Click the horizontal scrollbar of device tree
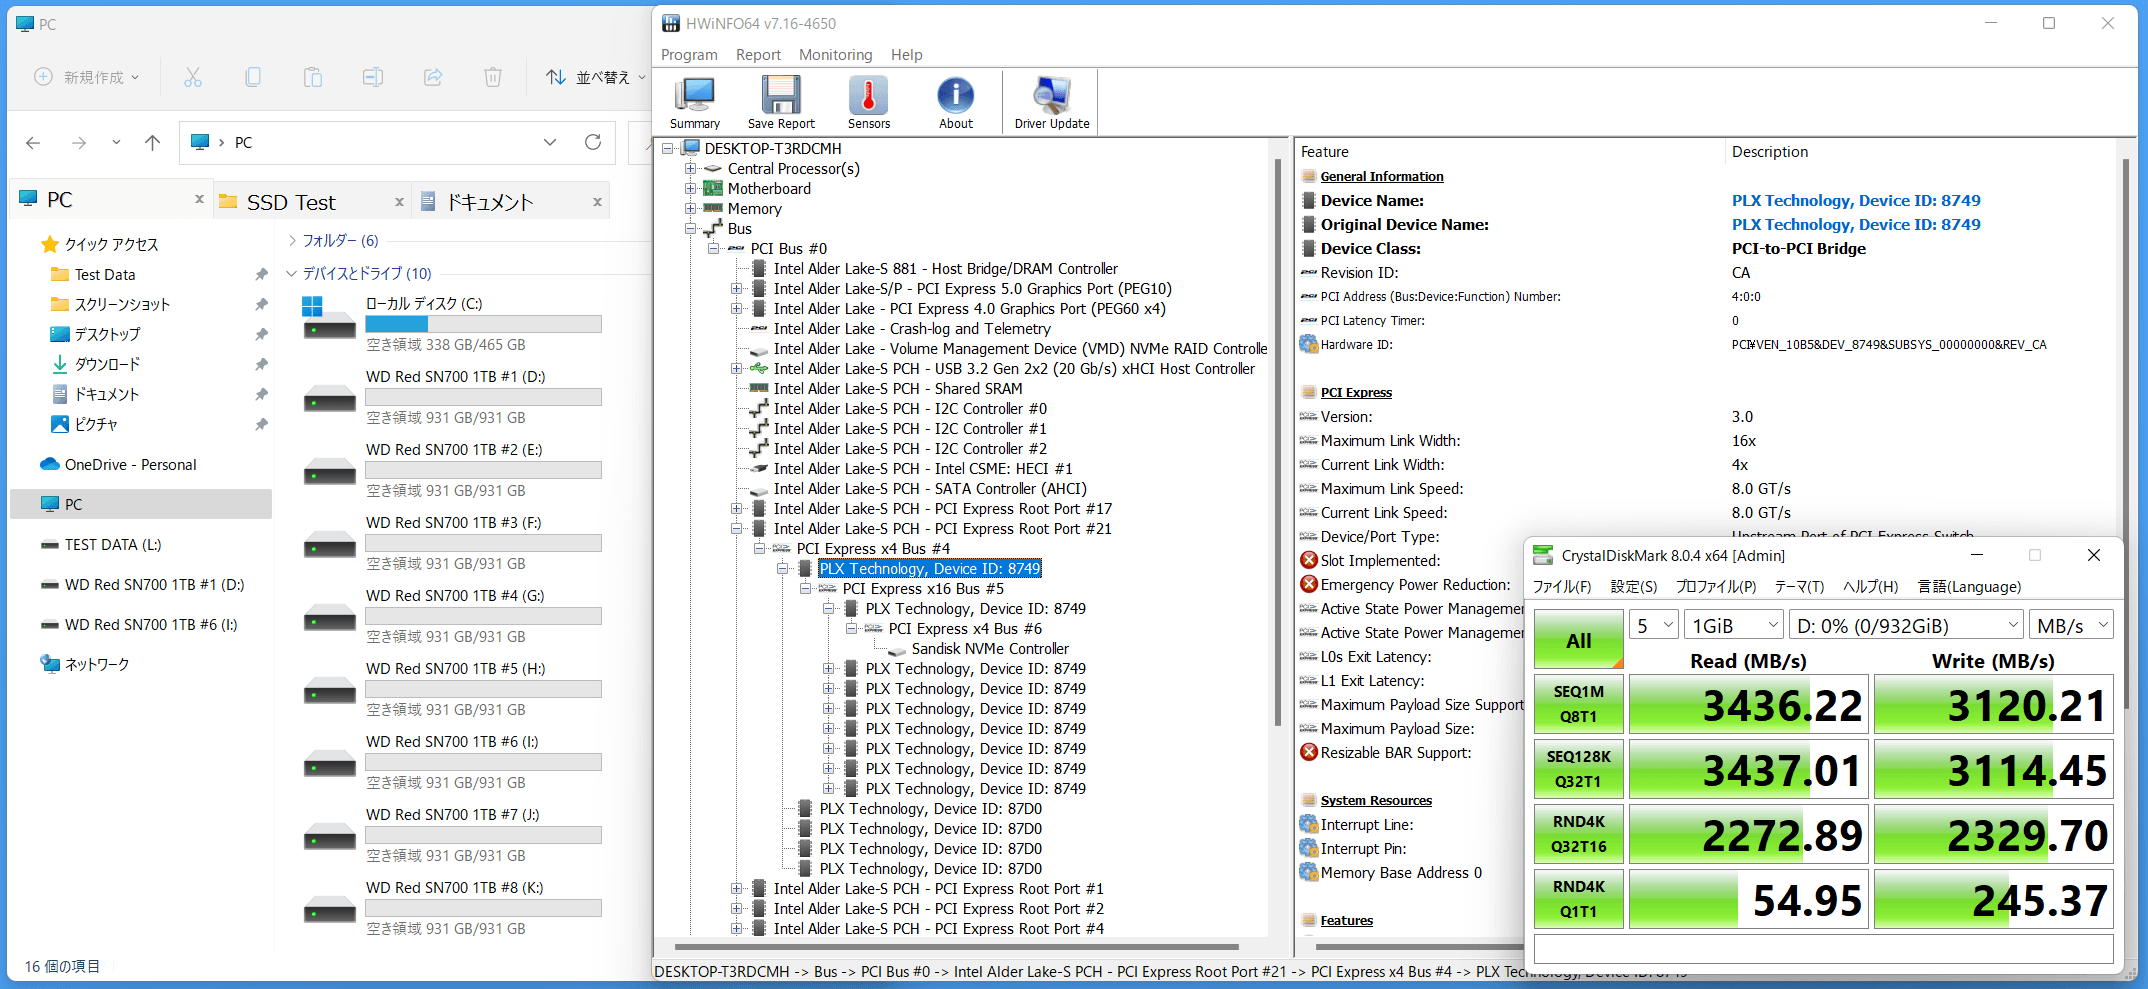2148x989 pixels. [x=956, y=946]
